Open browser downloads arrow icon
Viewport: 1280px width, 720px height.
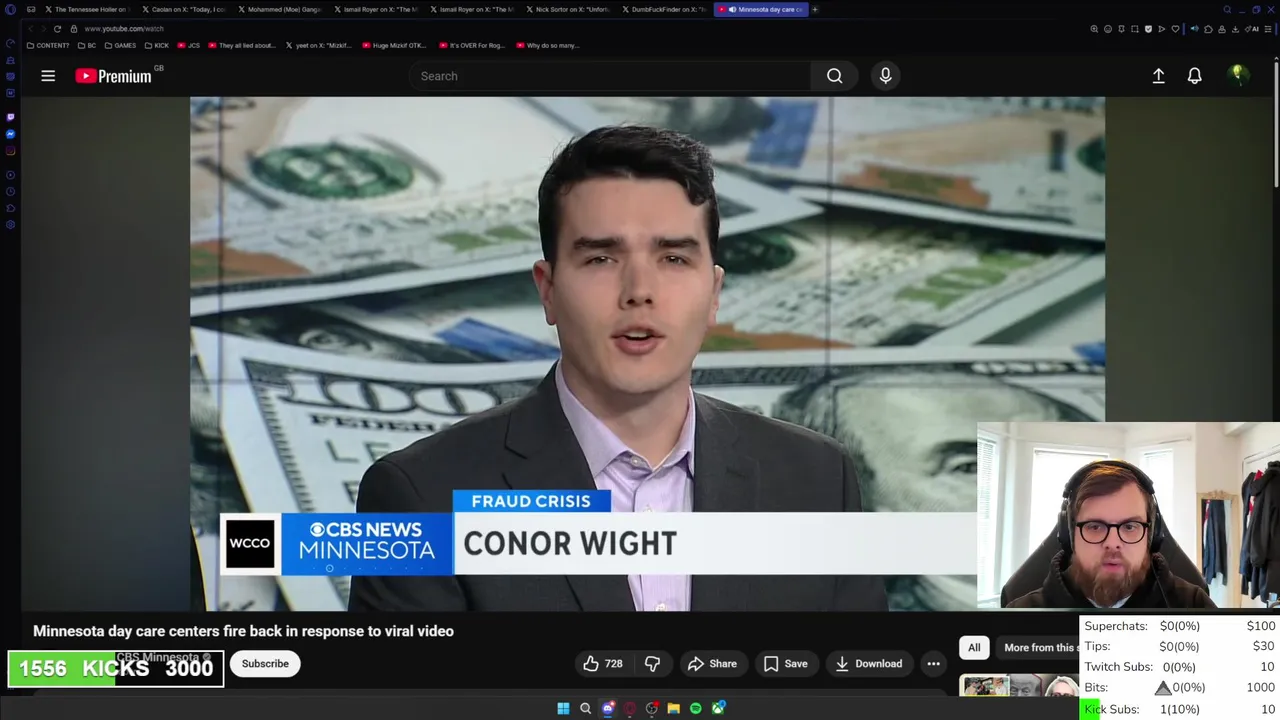click(1235, 29)
